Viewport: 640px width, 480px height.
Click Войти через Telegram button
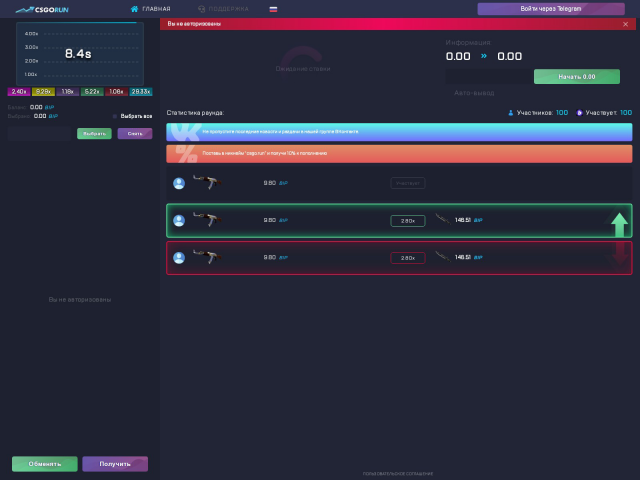pyautogui.click(x=551, y=9)
